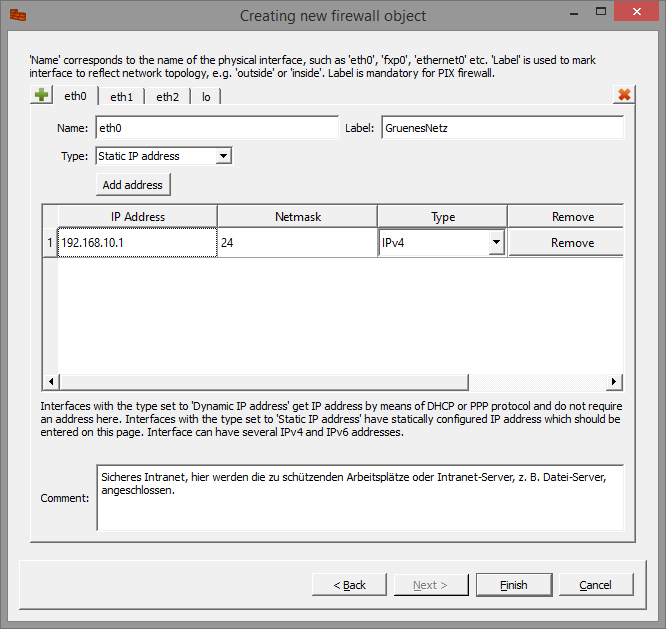The height and width of the screenshot is (629, 666).
Task: Click the interface Name field
Action: coord(217,128)
